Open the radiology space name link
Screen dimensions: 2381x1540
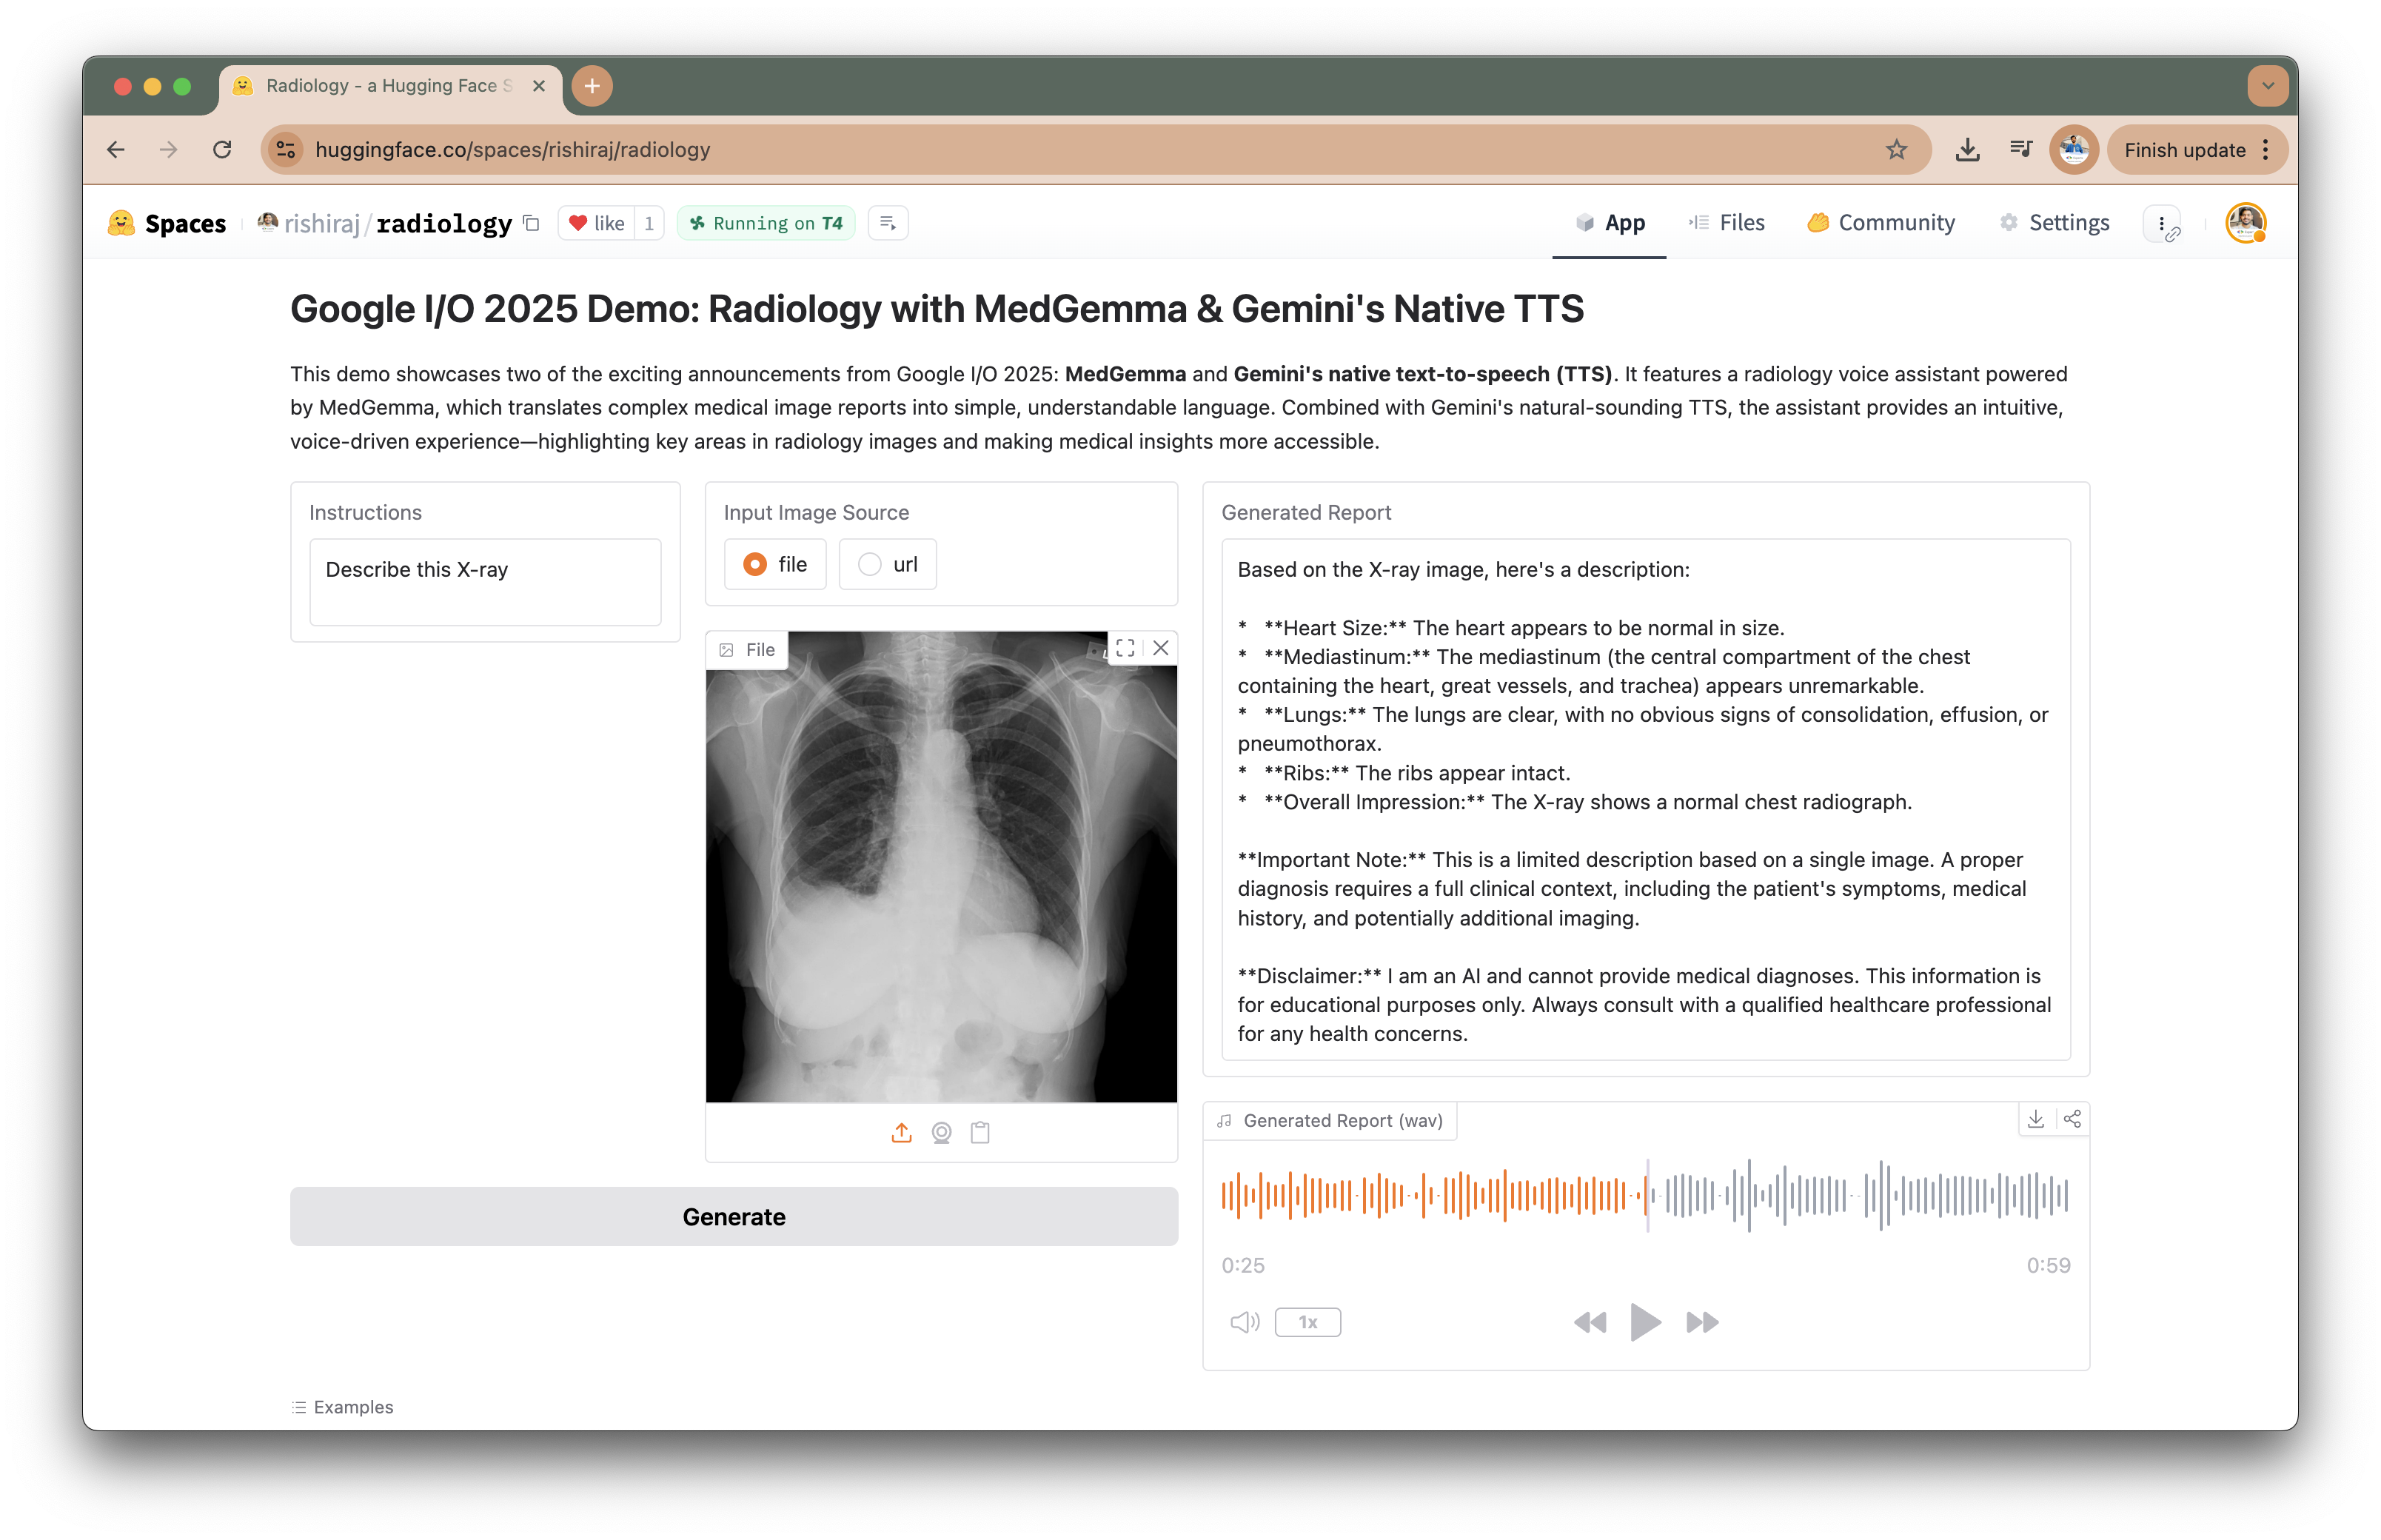444,224
